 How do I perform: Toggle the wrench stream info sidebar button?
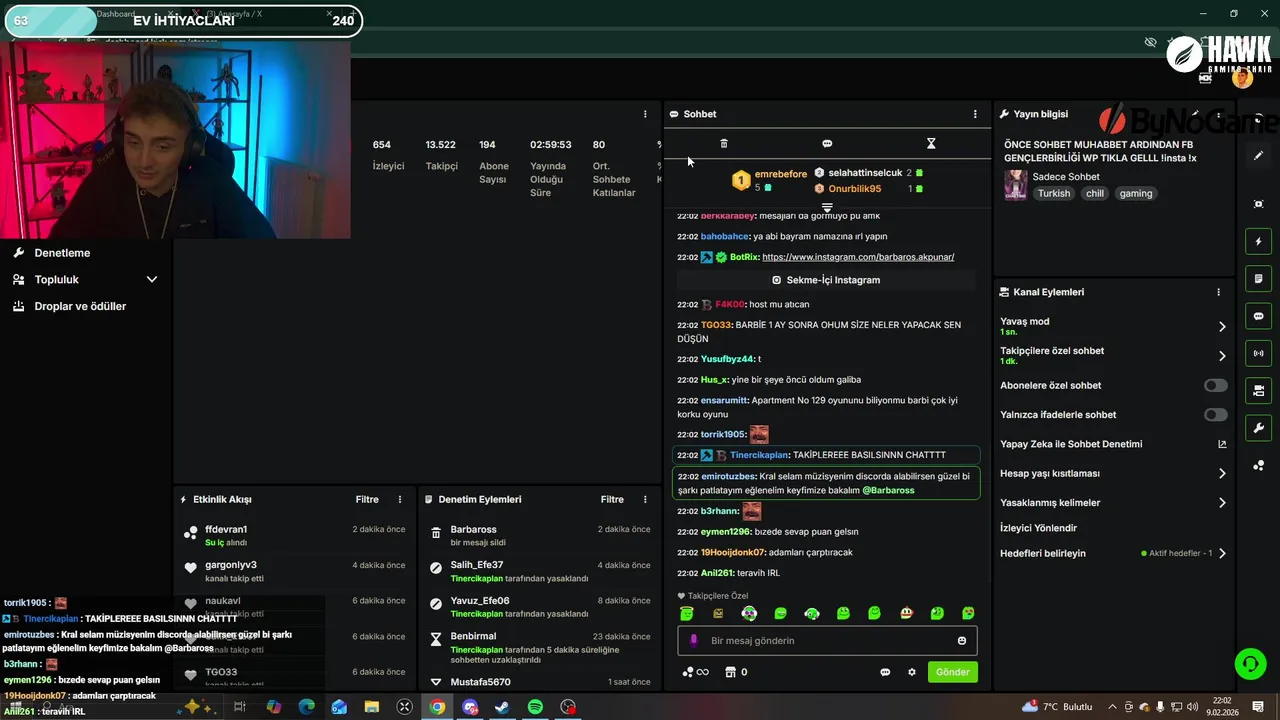tap(1258, 428)
